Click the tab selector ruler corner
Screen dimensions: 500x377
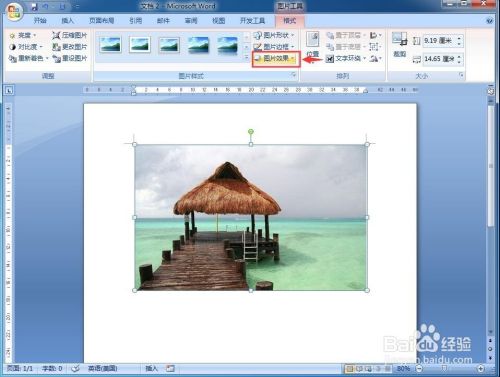point(9,90)
